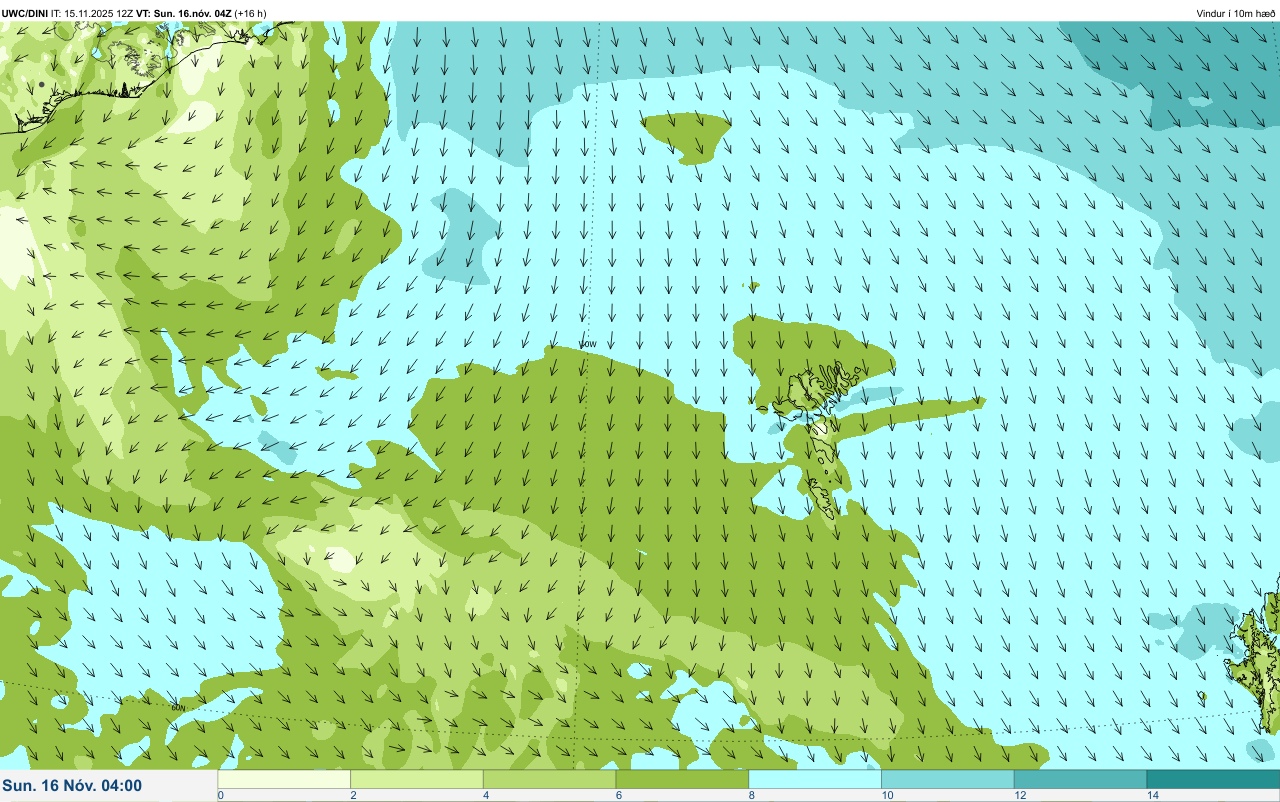Screen dimensions: 1280x802
Task: Click the 'IT: 15.11.2025 12Z' initial time text
Action: pyautogui.click(x=92, y=13)
